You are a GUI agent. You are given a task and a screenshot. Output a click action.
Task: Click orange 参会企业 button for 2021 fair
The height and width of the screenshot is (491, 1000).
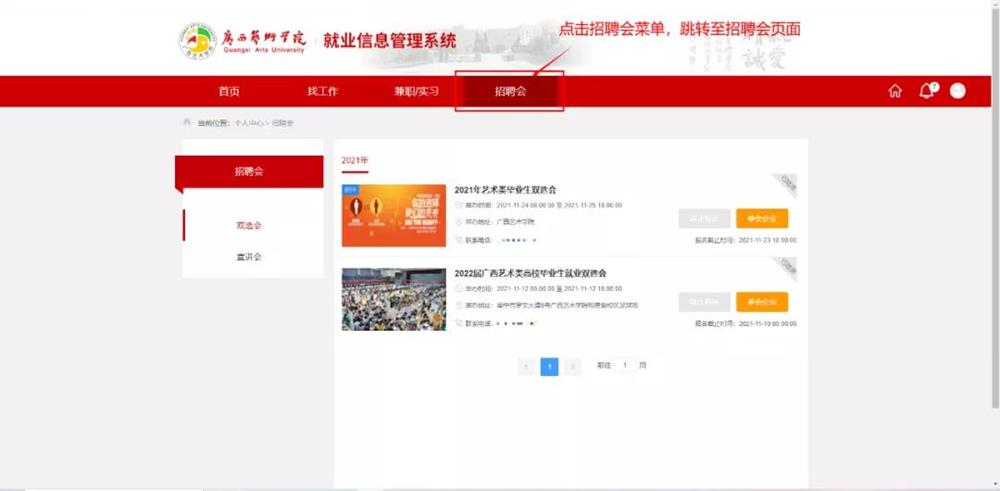point(762,219)
